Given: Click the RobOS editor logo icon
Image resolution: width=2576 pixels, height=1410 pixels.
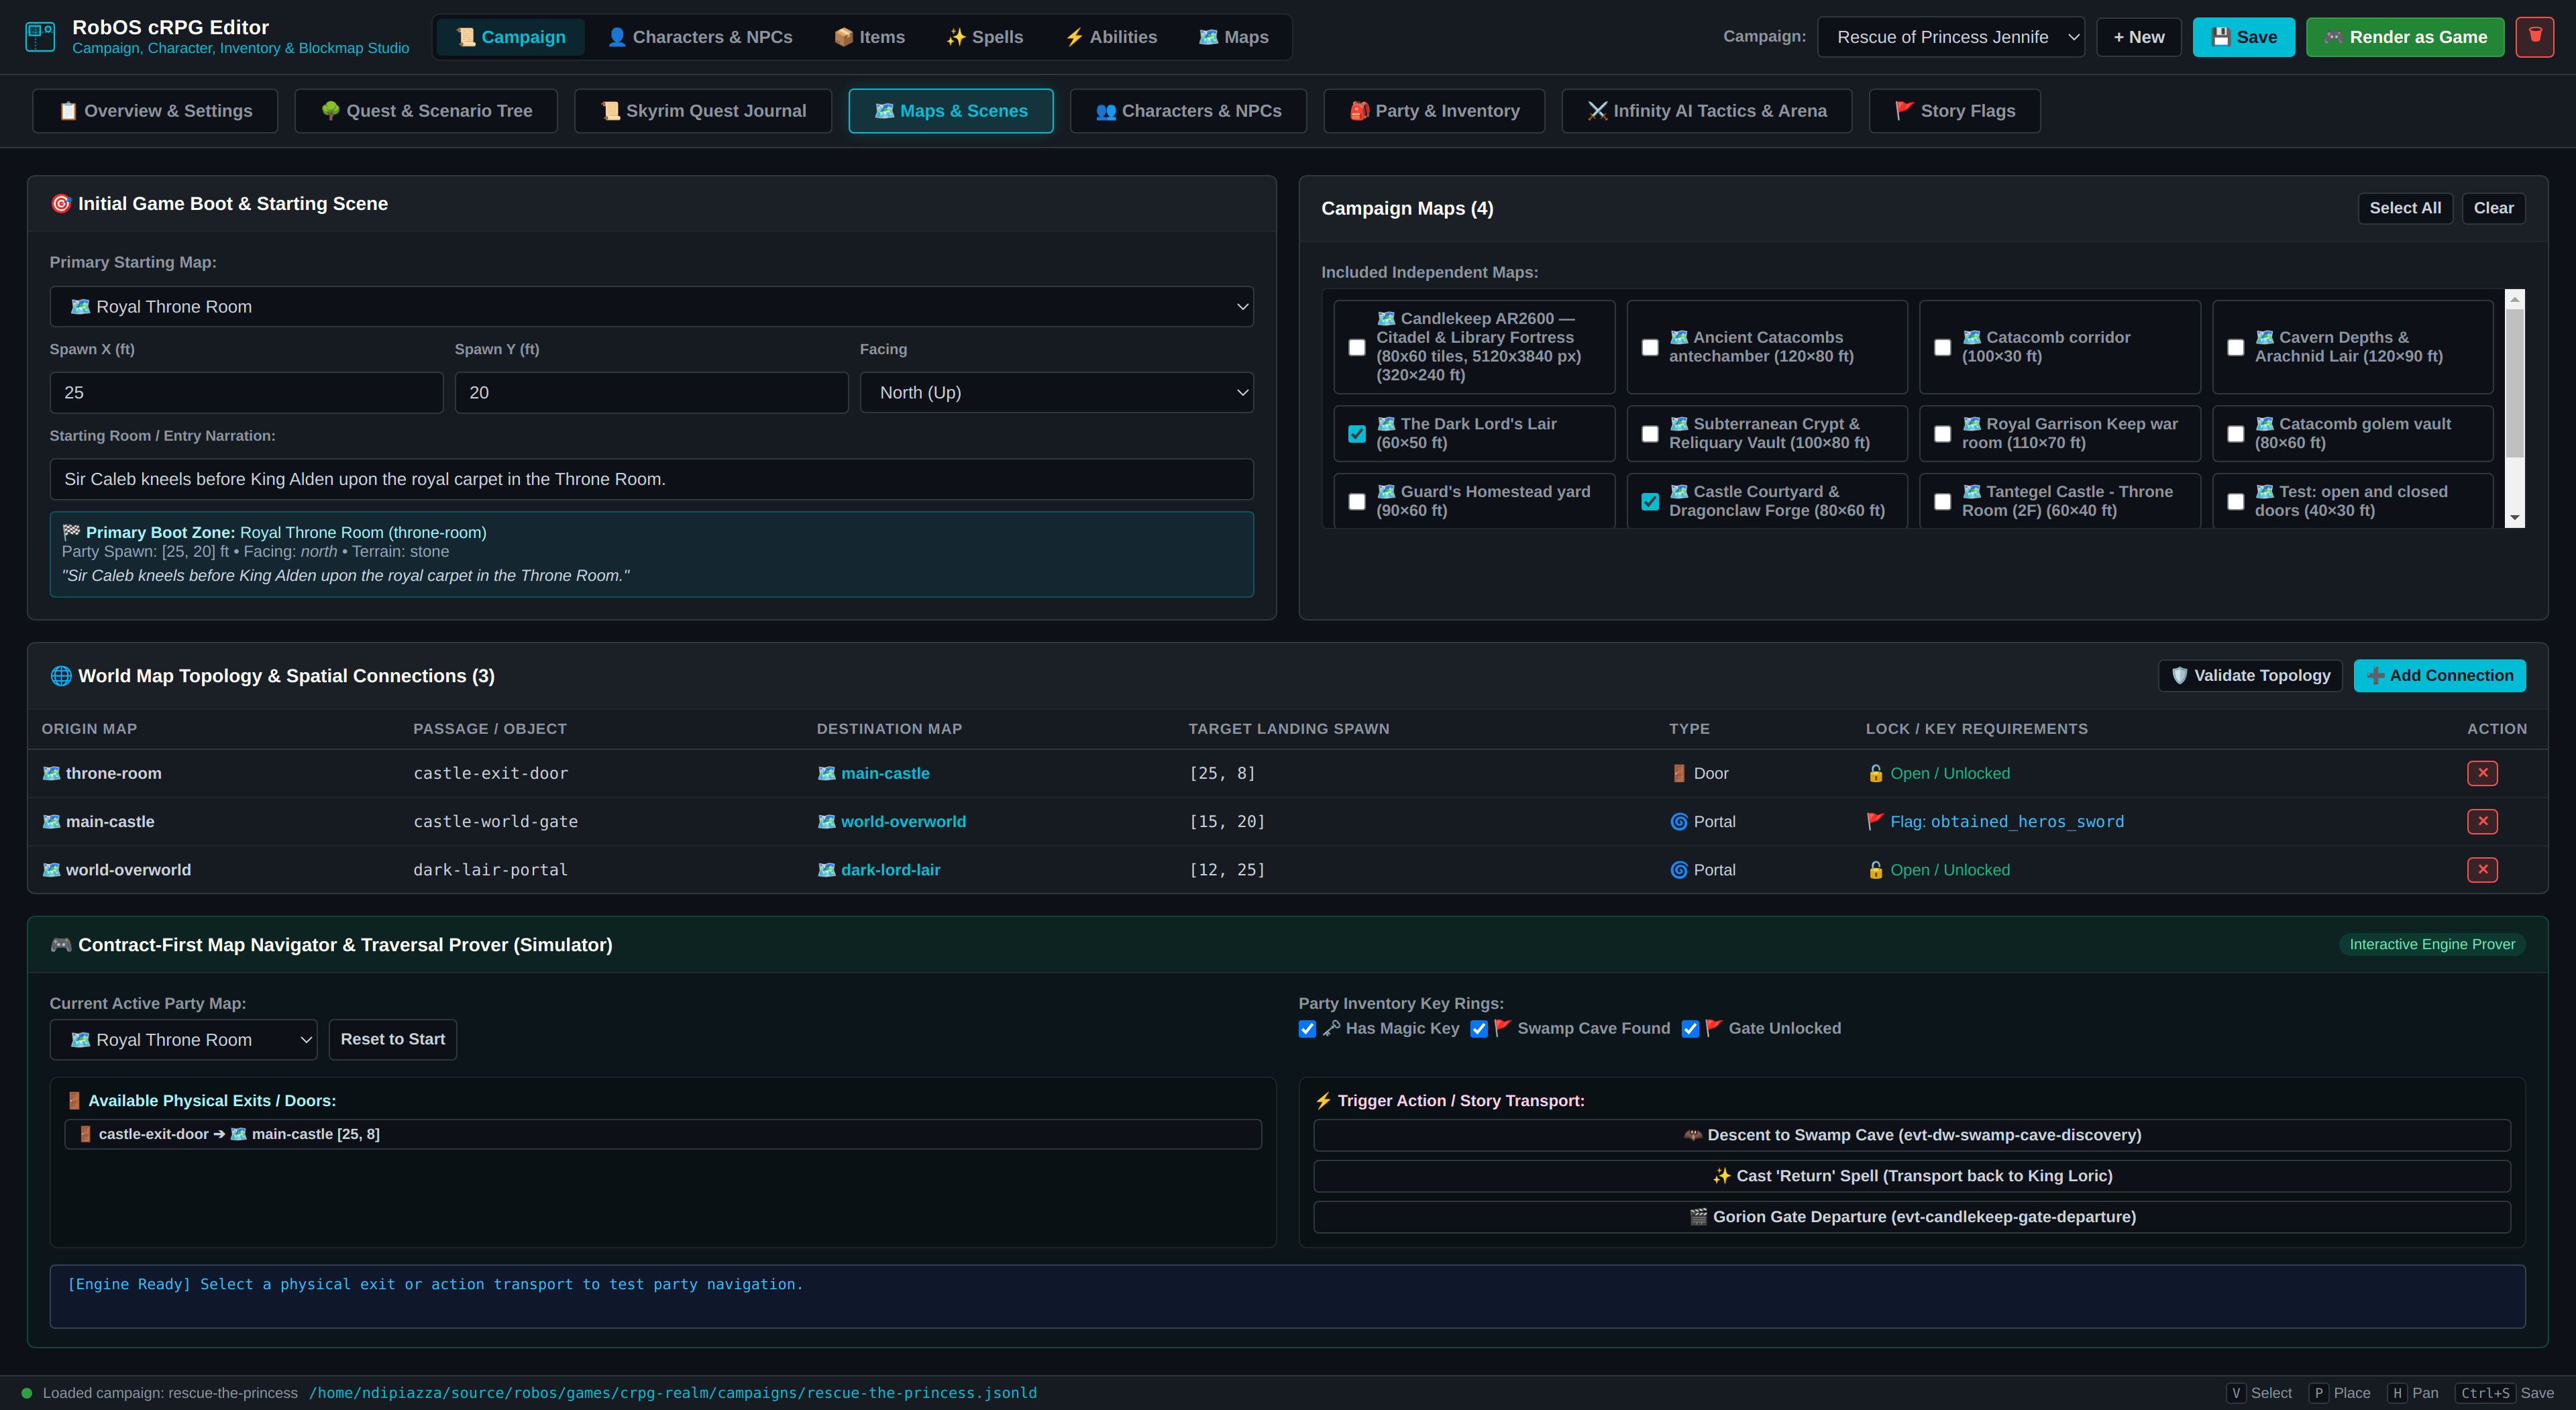Looking at the screenshot, I should click(x=40, y=37).
